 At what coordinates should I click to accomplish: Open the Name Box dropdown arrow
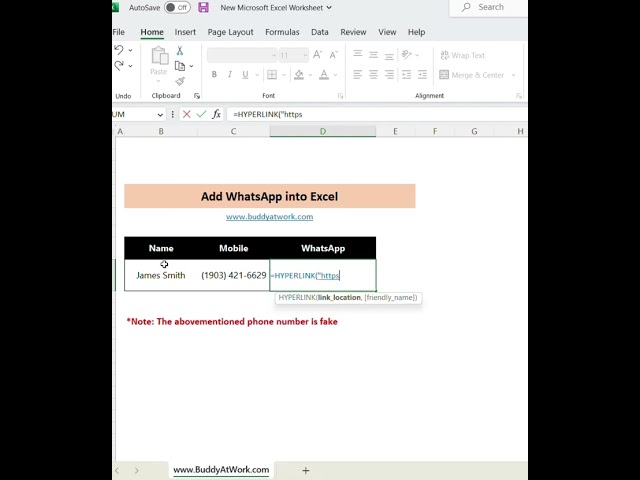(160, 115)
